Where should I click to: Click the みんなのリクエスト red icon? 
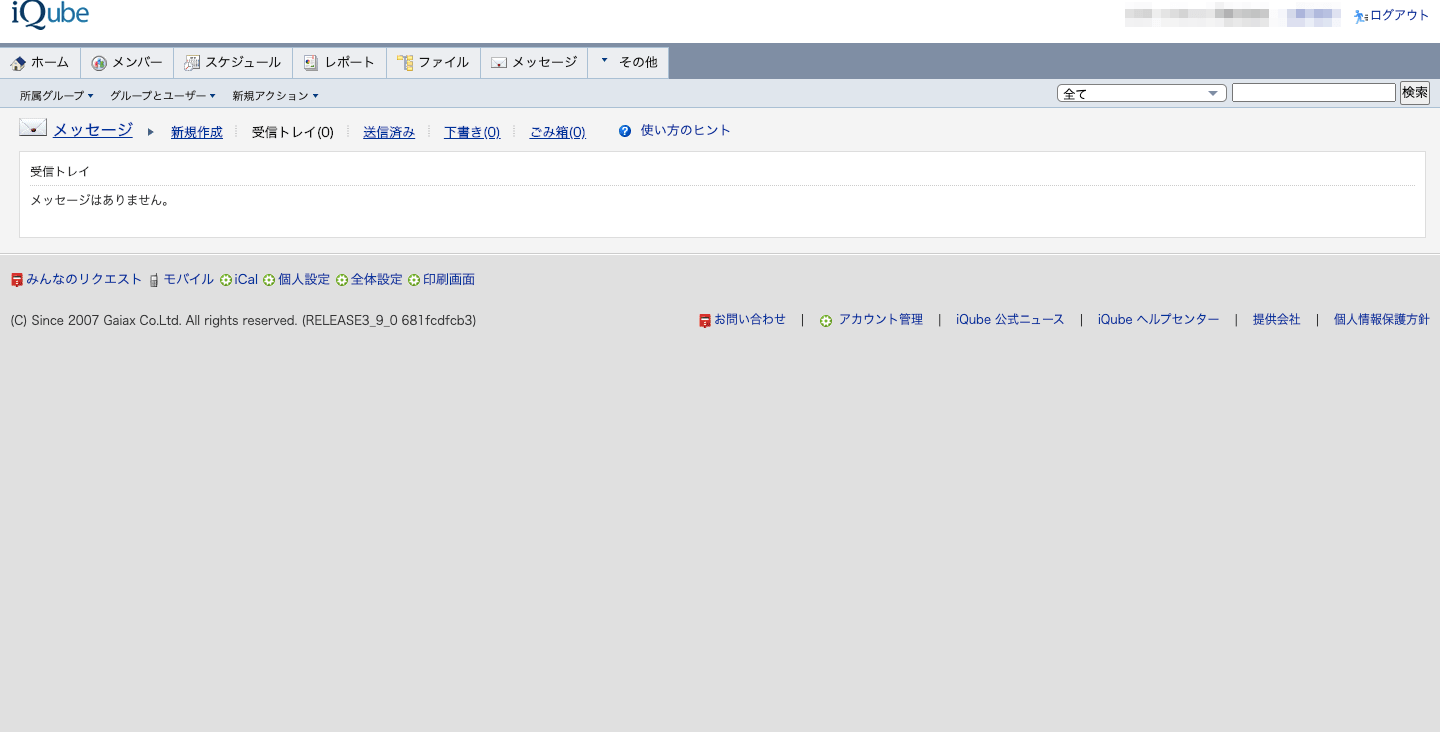point(17,281)
